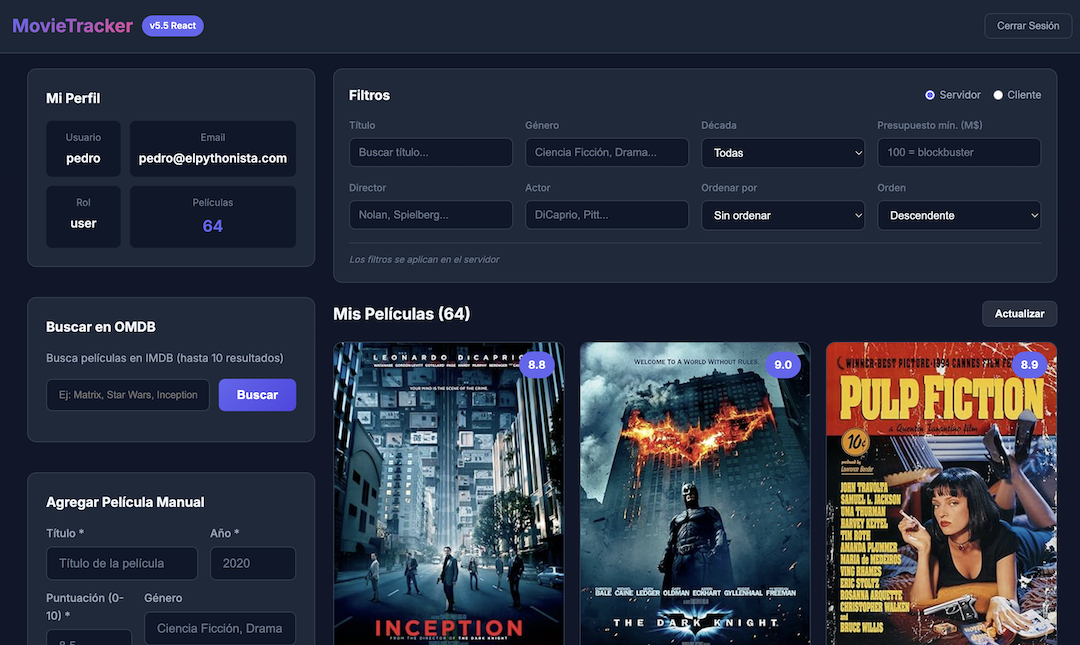
Task: Click the v5.5 React badge
Action: (172, 25)
